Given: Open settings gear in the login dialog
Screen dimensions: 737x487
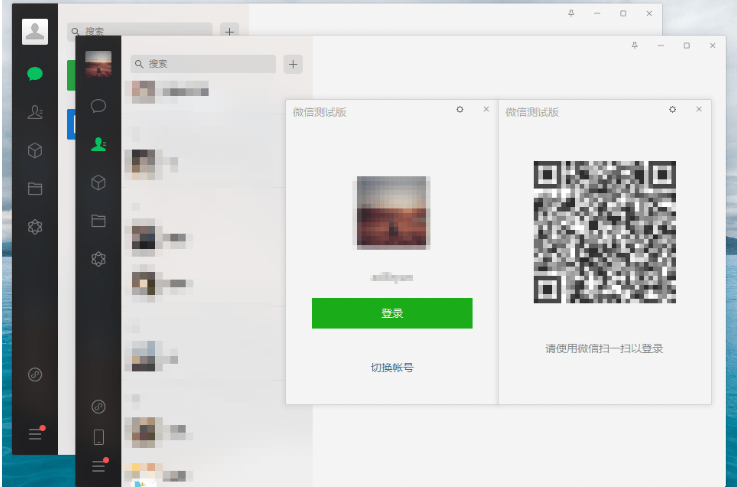Looking at the screenshot, I should pos(460,109).
